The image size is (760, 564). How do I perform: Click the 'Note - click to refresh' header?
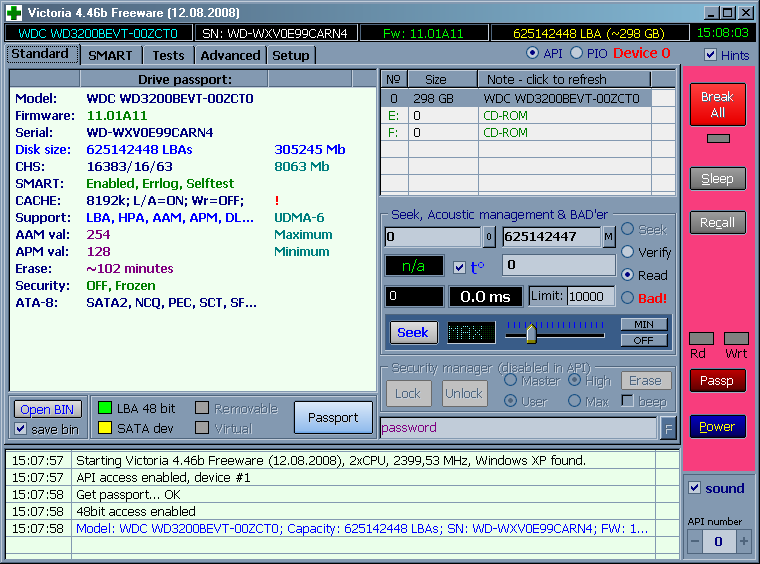point(564,79)
